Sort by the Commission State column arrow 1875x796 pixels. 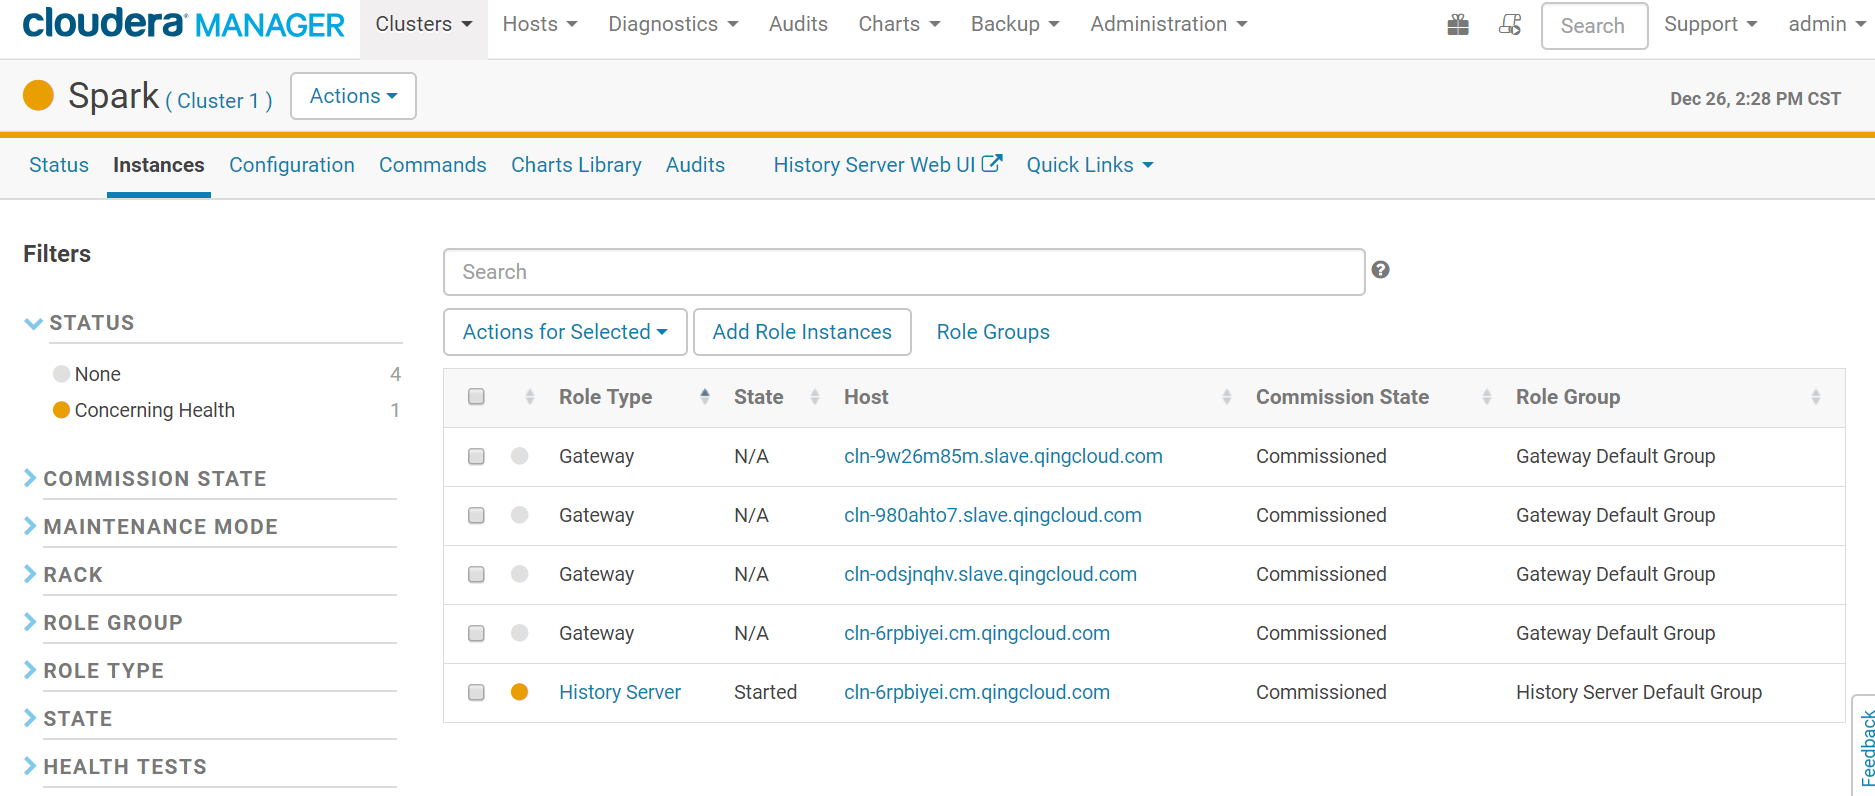pos(1487,397)
